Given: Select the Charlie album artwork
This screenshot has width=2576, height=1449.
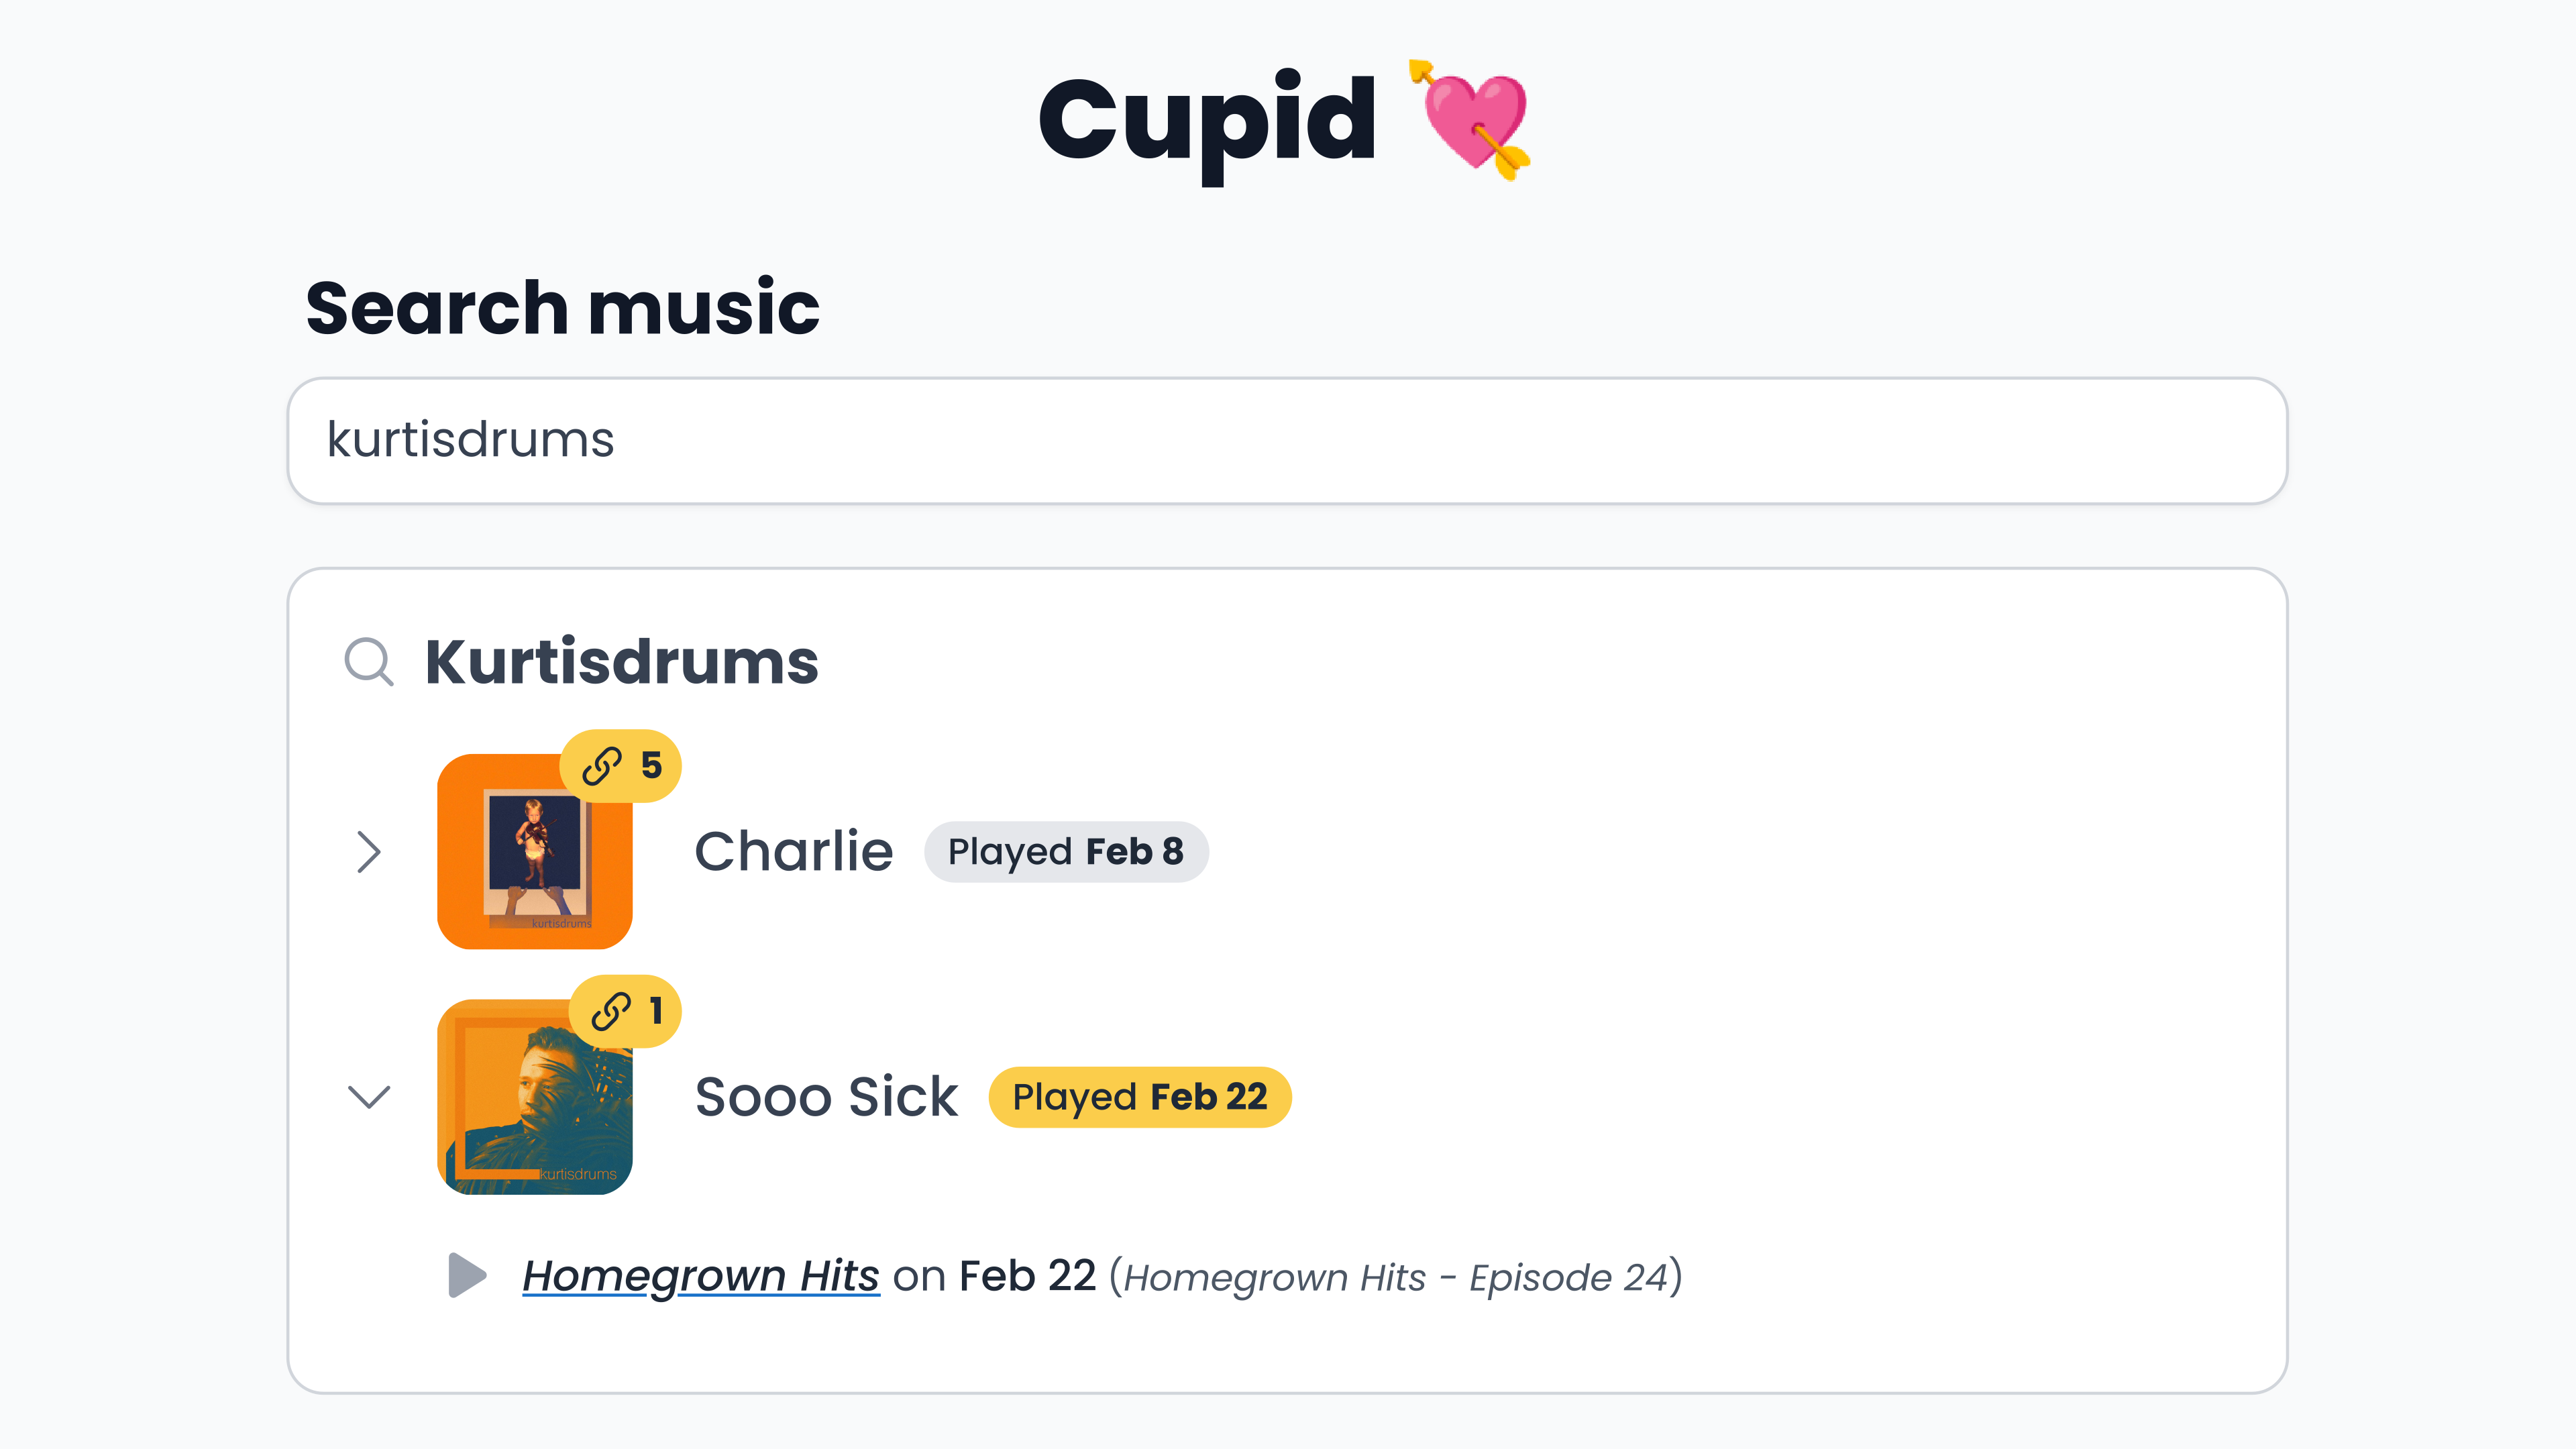Looking at the screenshot, I should point(535,852).
